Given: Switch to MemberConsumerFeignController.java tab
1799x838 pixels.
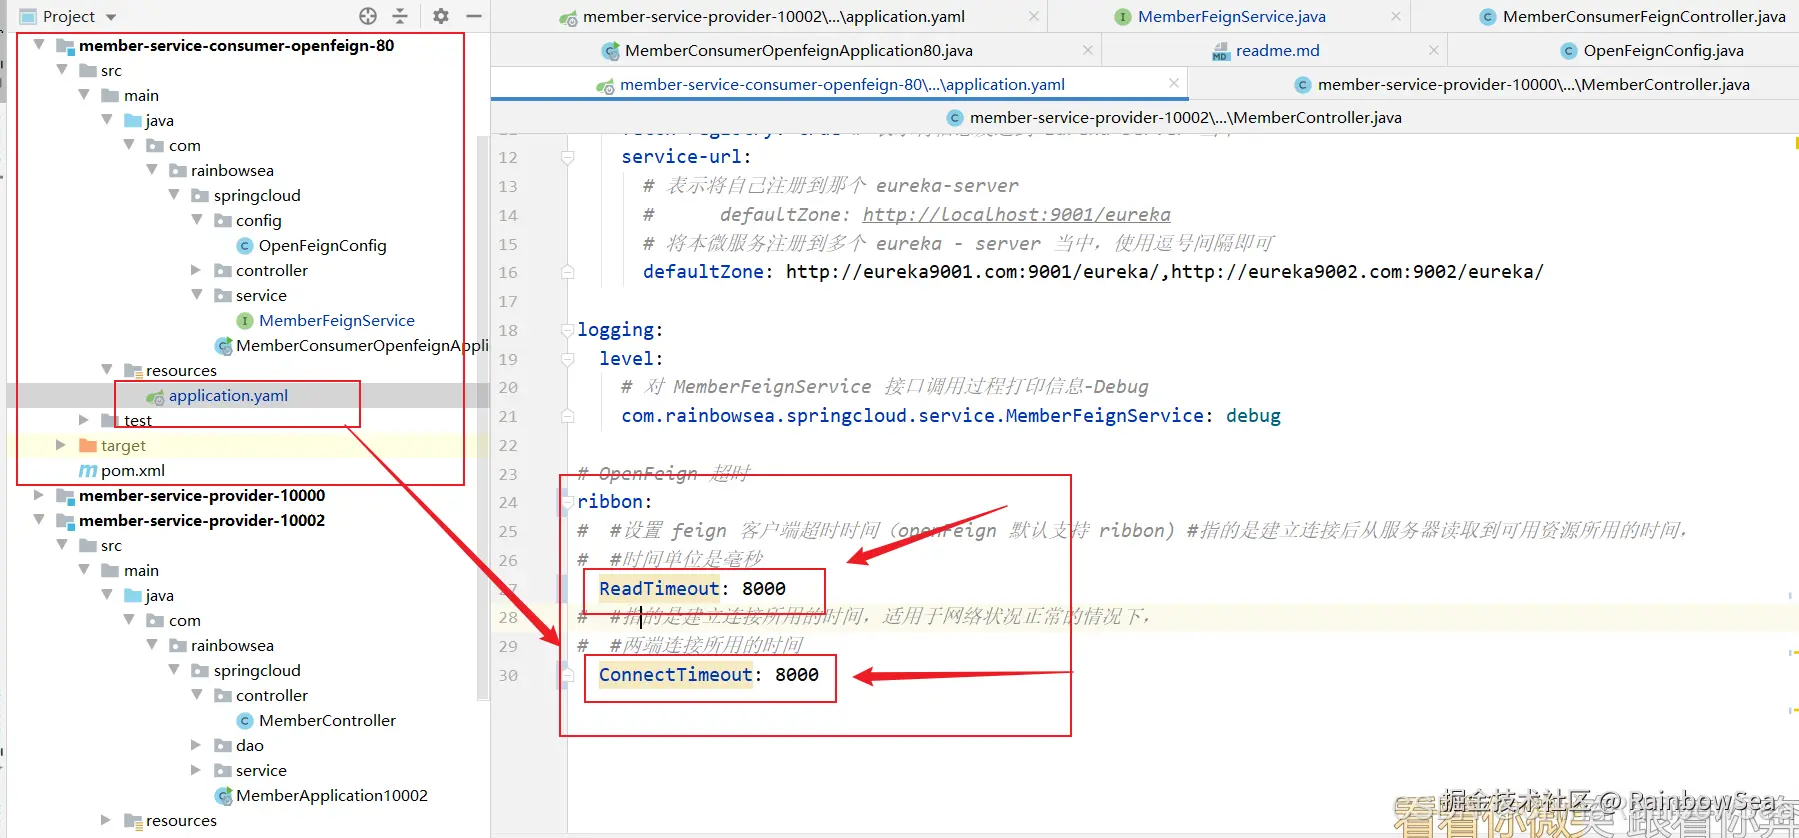Looking at the screenshot, I should 1644,16.
